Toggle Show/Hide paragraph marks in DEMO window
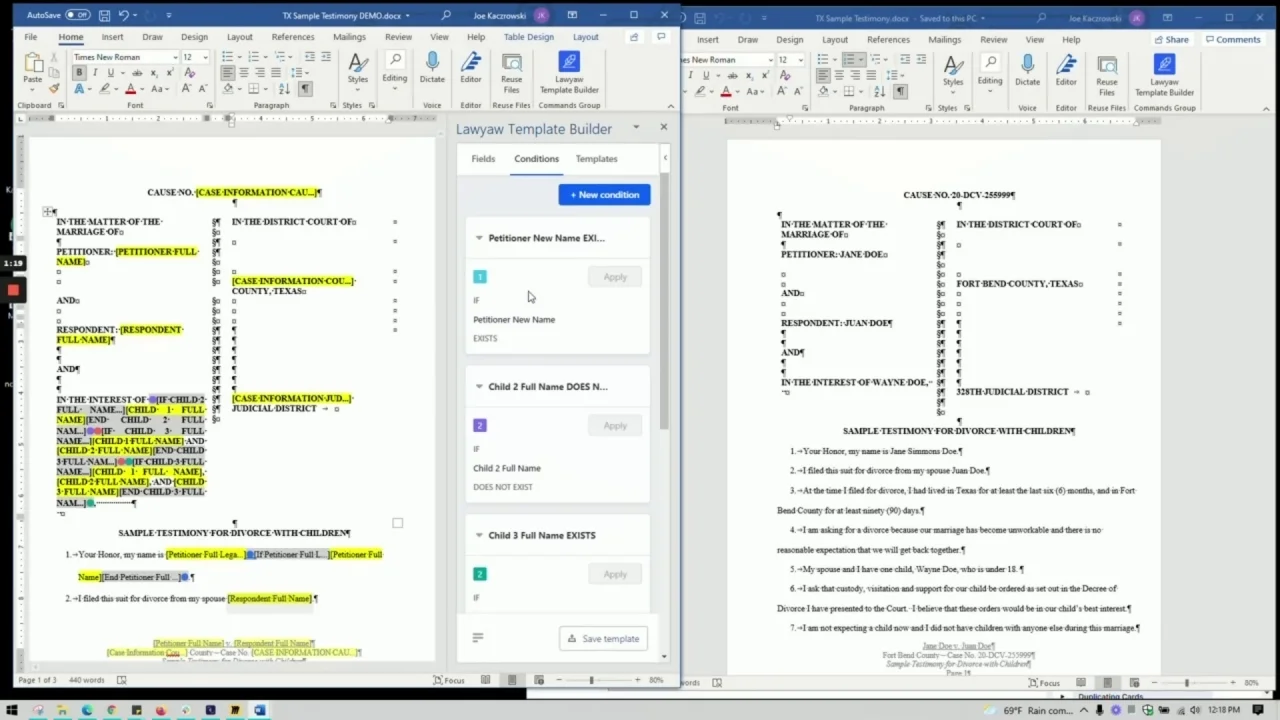 305,89
